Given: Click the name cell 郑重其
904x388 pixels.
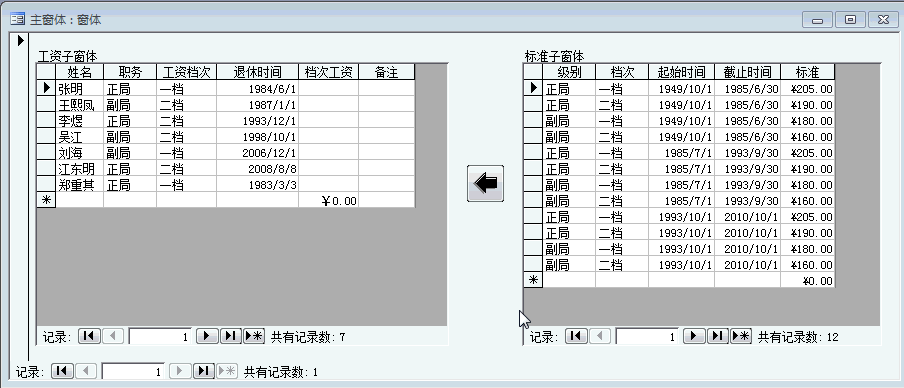Looking at the screenshot, I should tap(80, 184).
